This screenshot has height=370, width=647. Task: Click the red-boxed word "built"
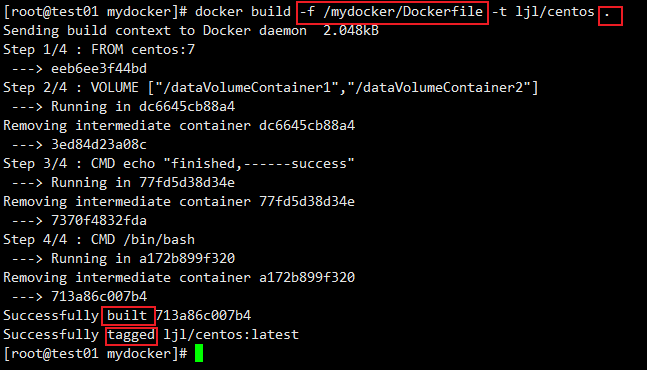coord(128,316)
